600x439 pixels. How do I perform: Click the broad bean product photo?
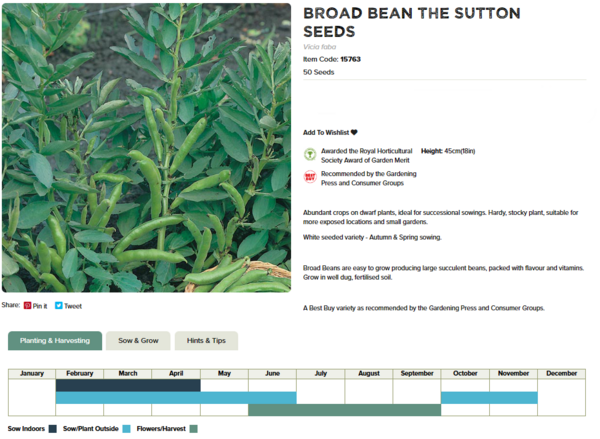click(x=146, y=148)
